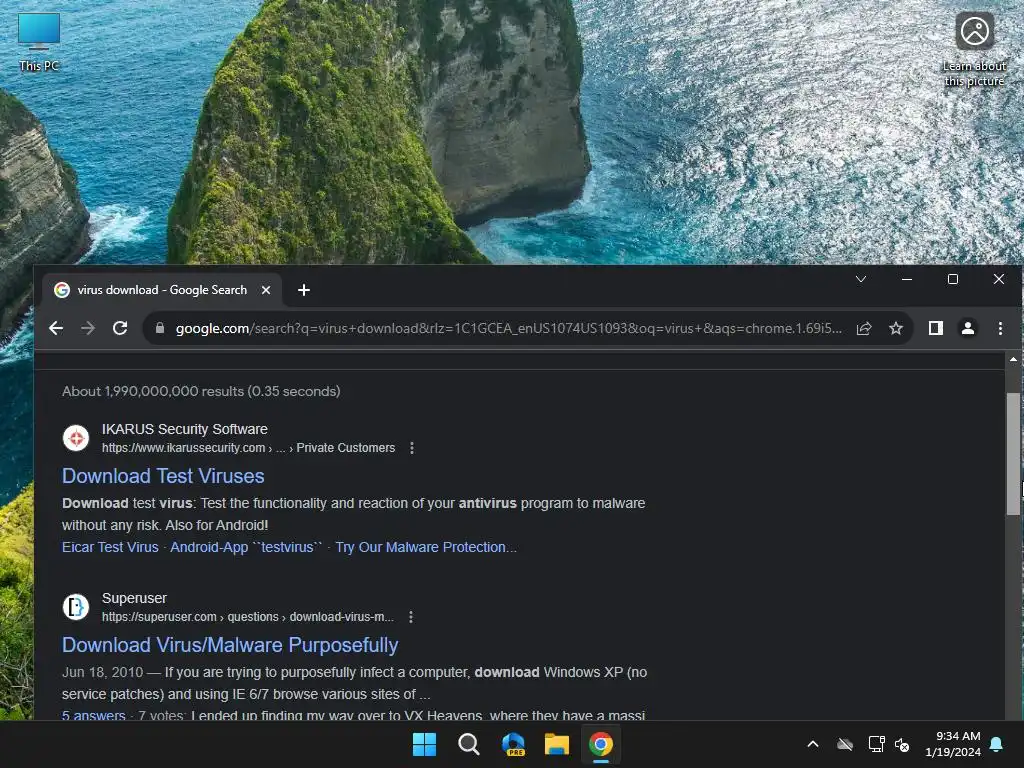Open the Chrome profile menu

click(968, 328)
